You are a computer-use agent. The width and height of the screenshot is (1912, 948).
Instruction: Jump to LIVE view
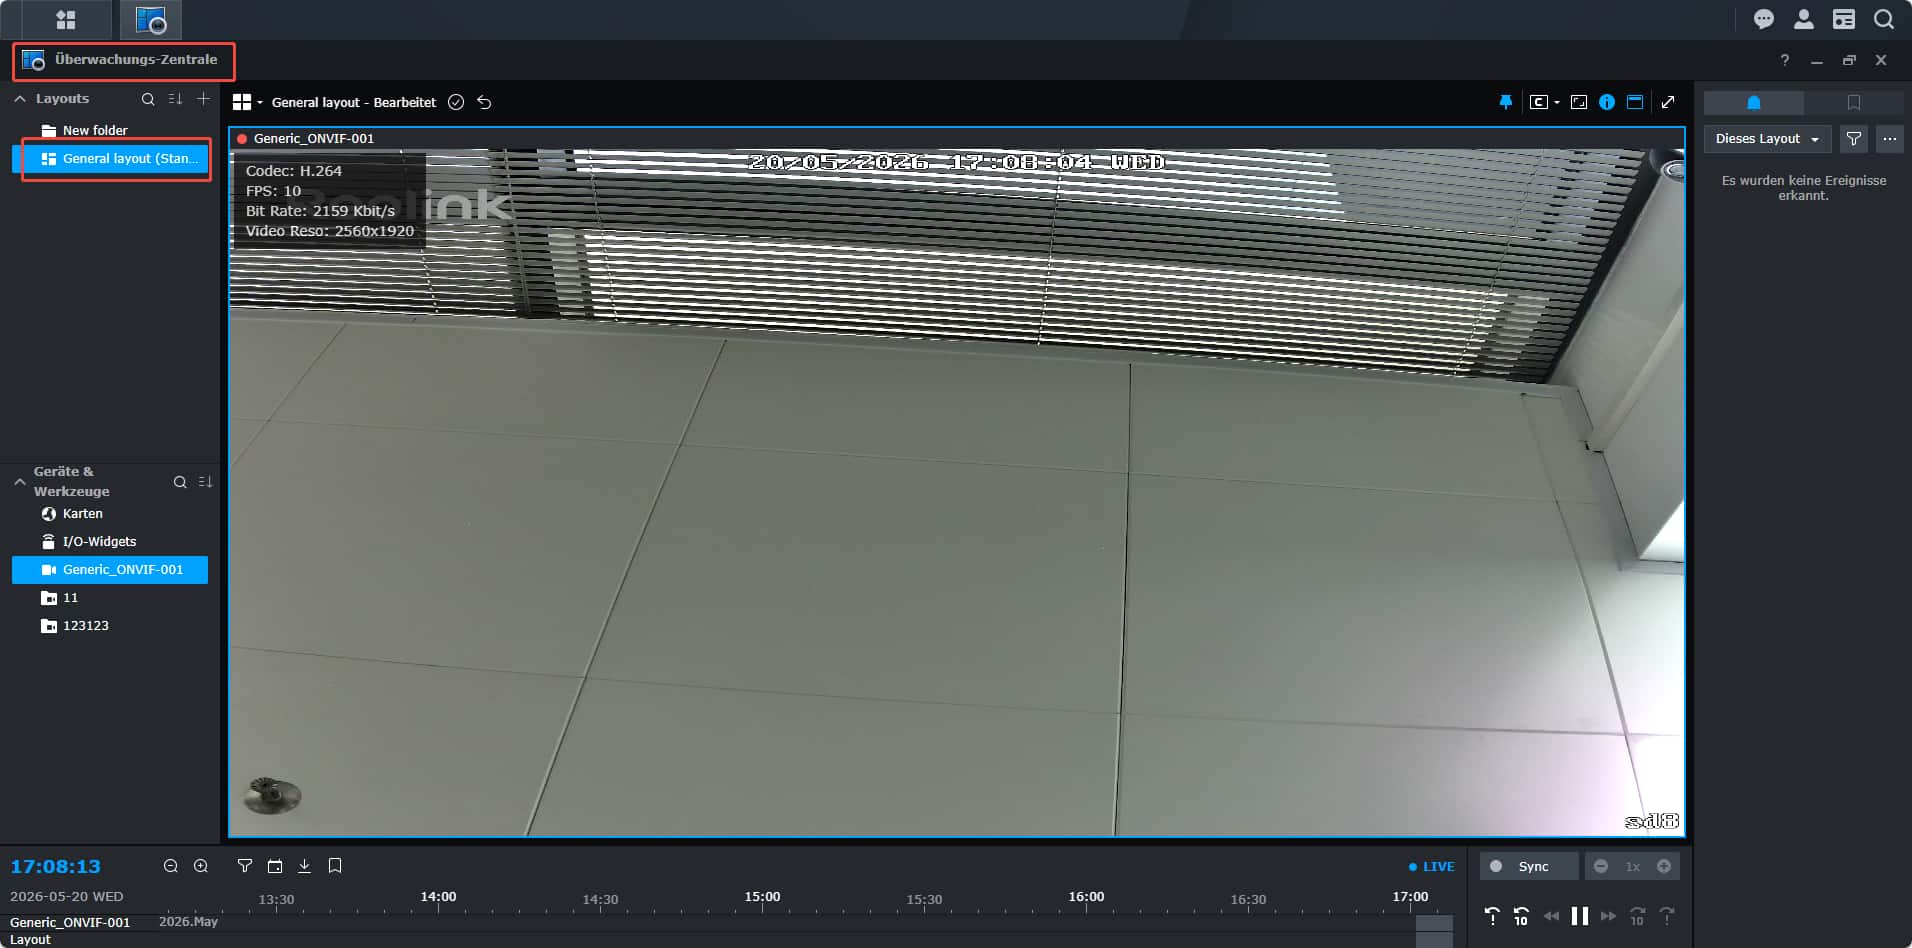click(x=1432, y=867)
